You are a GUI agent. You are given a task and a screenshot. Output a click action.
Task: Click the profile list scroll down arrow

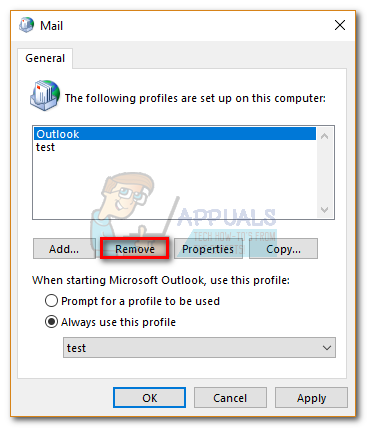pyautogui.click(x=324, y=210)
